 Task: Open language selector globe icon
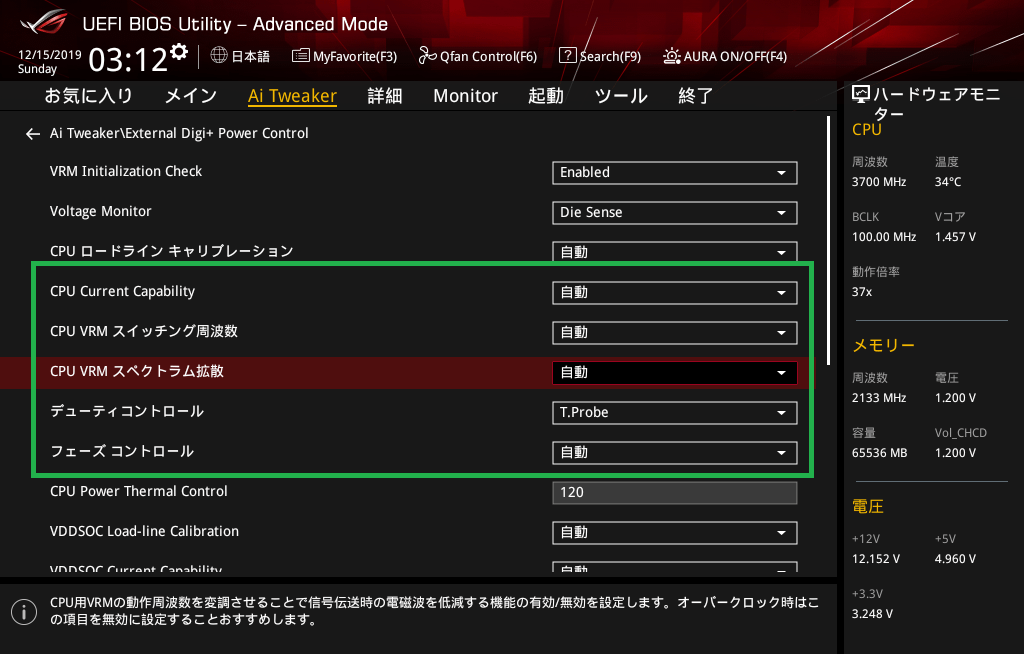(219, 56)
